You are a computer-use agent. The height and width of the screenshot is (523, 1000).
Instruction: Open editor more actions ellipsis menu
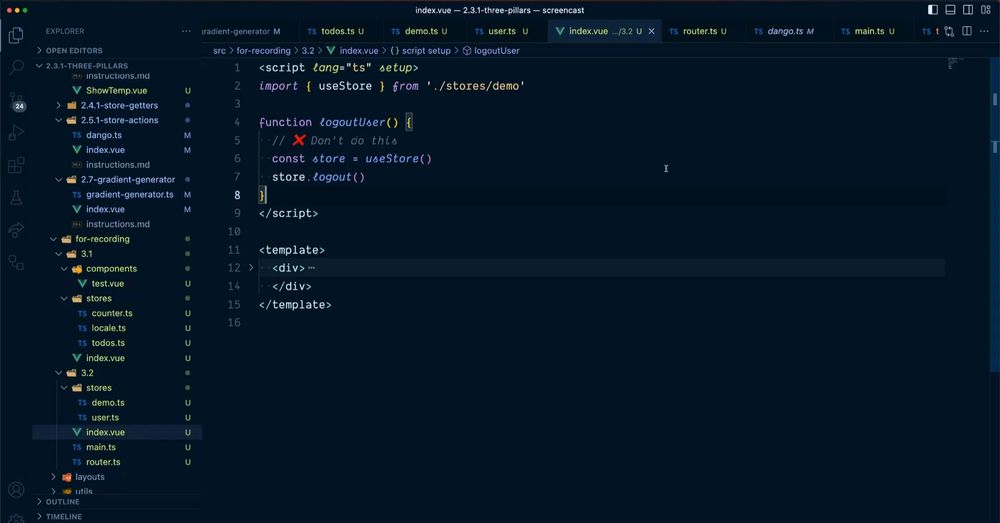[x=985, y=31]
